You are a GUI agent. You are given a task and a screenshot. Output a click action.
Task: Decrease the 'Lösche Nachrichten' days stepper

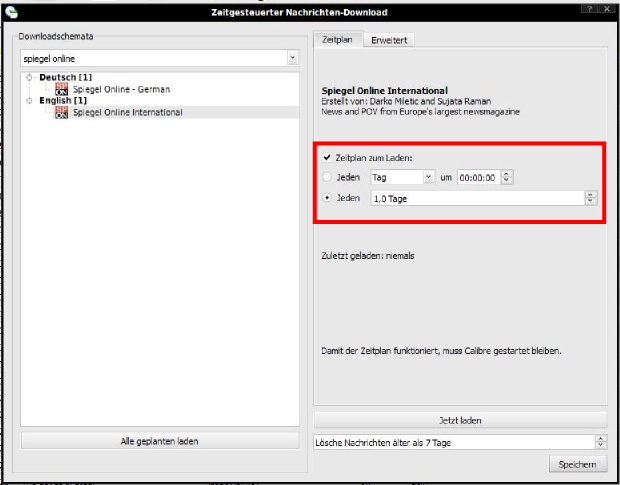click(x=601, y=446)
